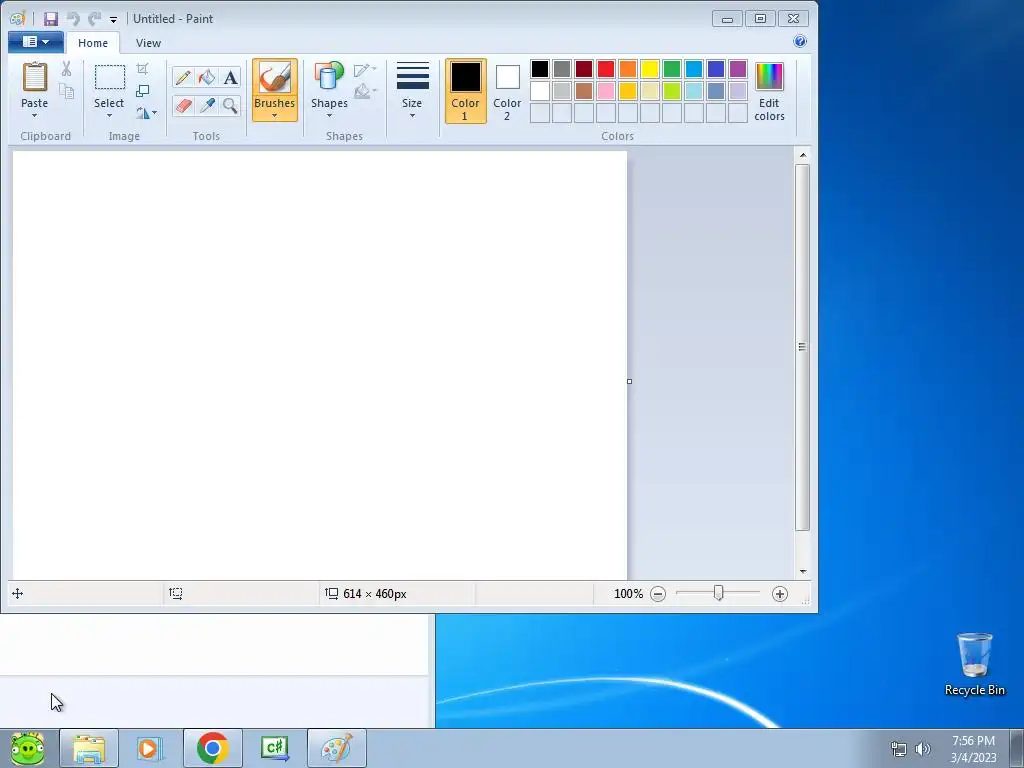Click the vertical scrollbar down arrow
This screenshot has width=1024, height=768.
point(803,571)
